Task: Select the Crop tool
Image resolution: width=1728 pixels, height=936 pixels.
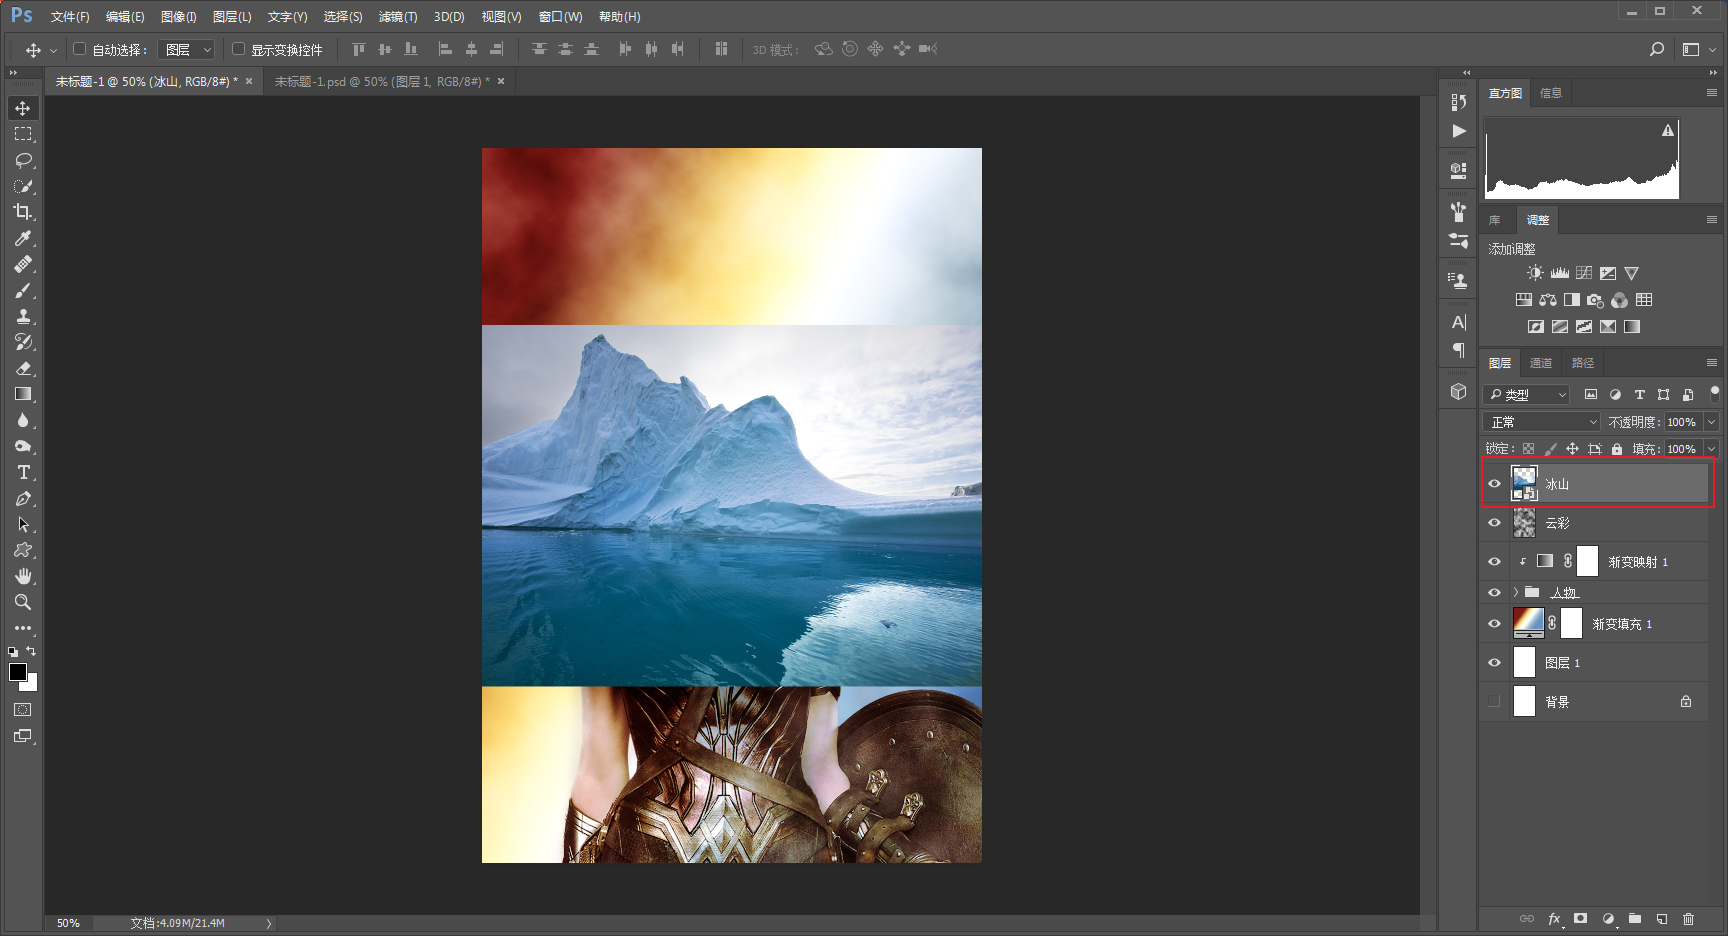Action: (x=23, y=212)
